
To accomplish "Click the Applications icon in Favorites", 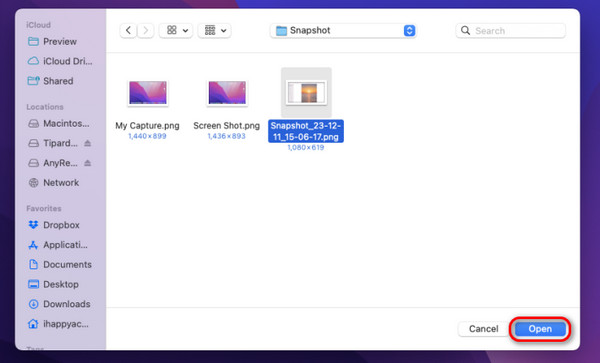I will 33,245.
